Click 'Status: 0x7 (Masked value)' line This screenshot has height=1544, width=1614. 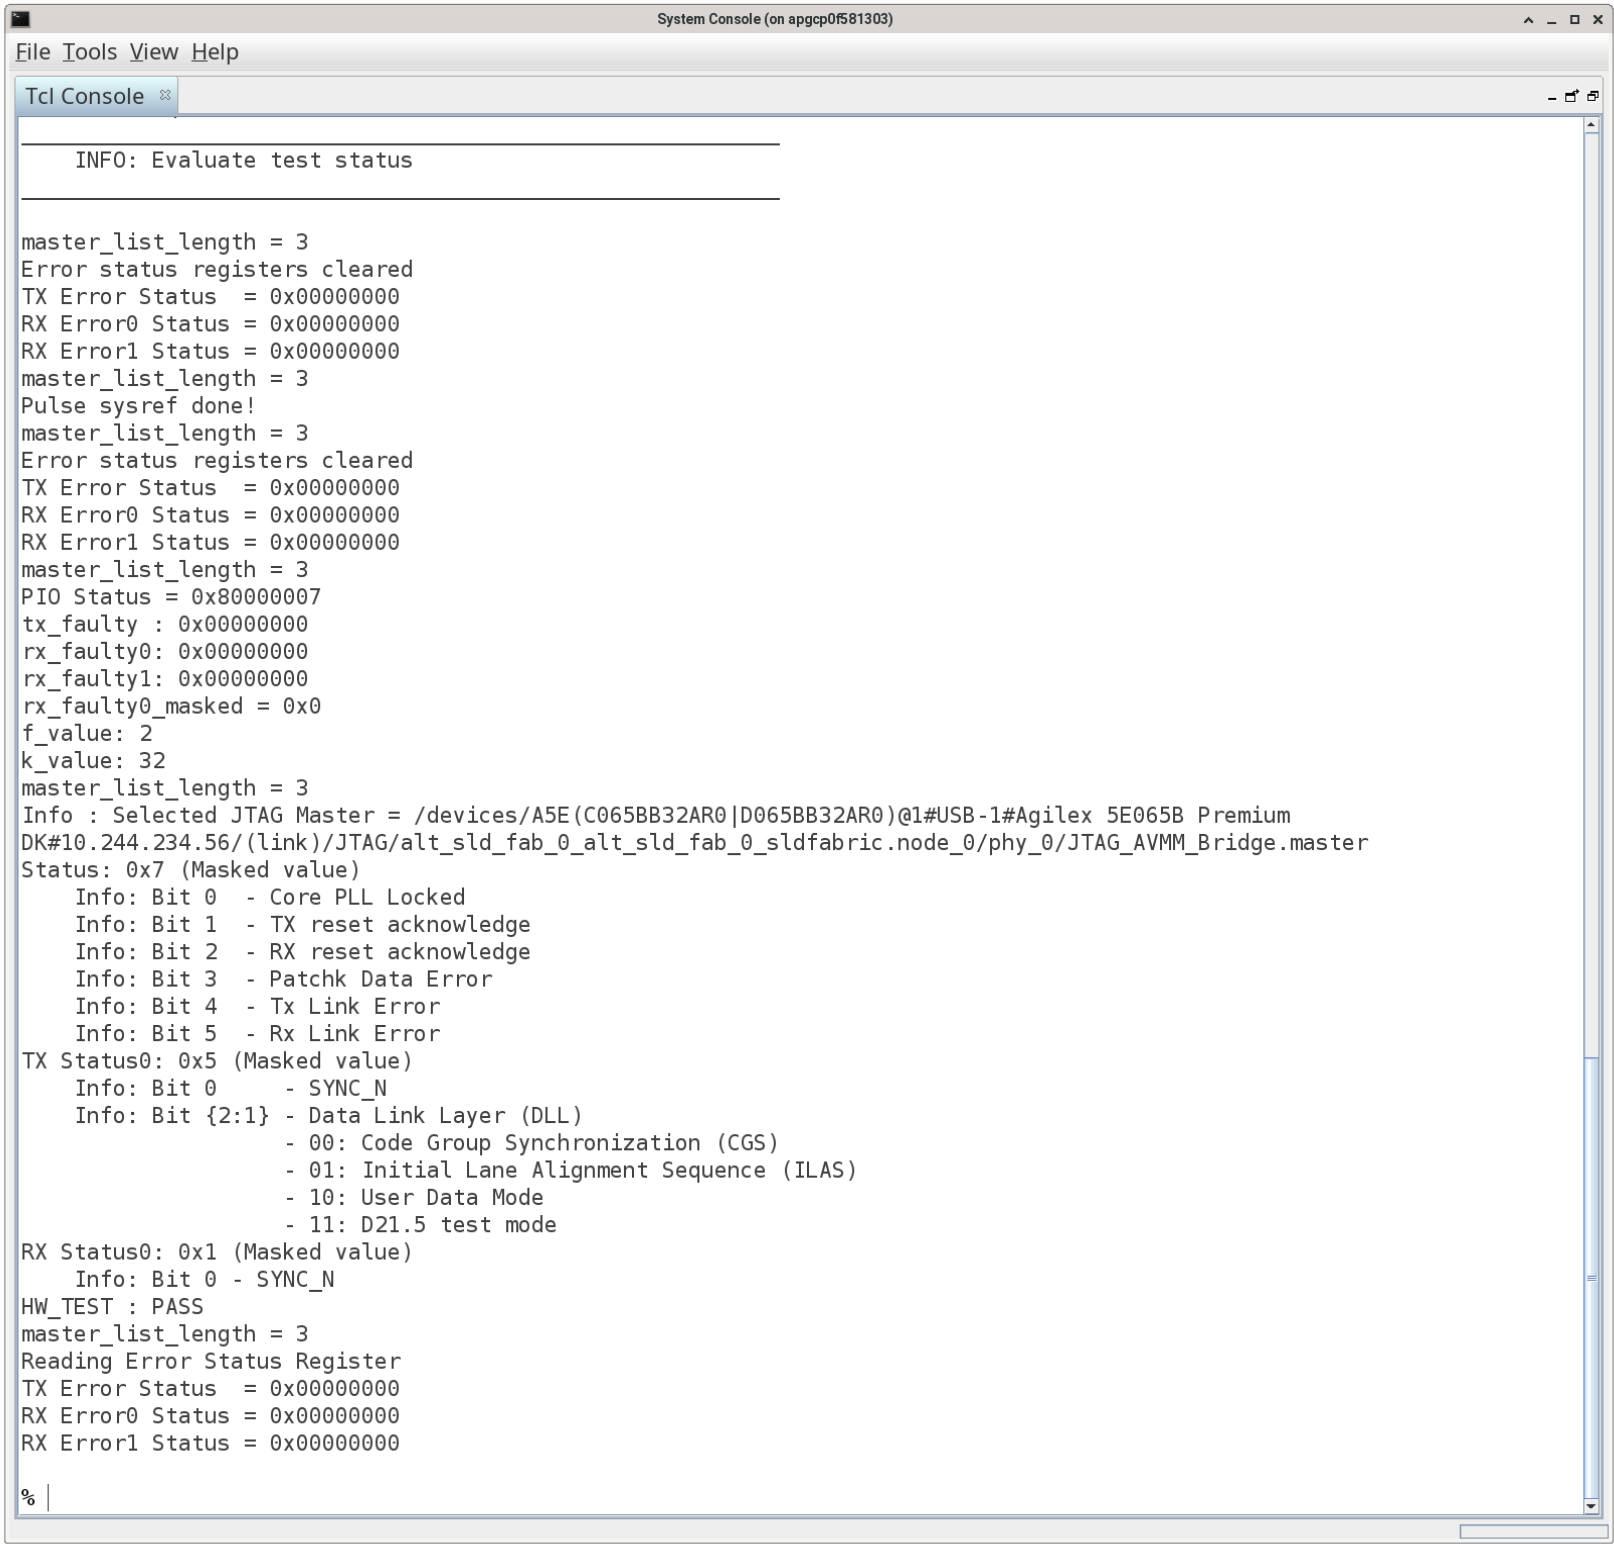coord(190,870)
